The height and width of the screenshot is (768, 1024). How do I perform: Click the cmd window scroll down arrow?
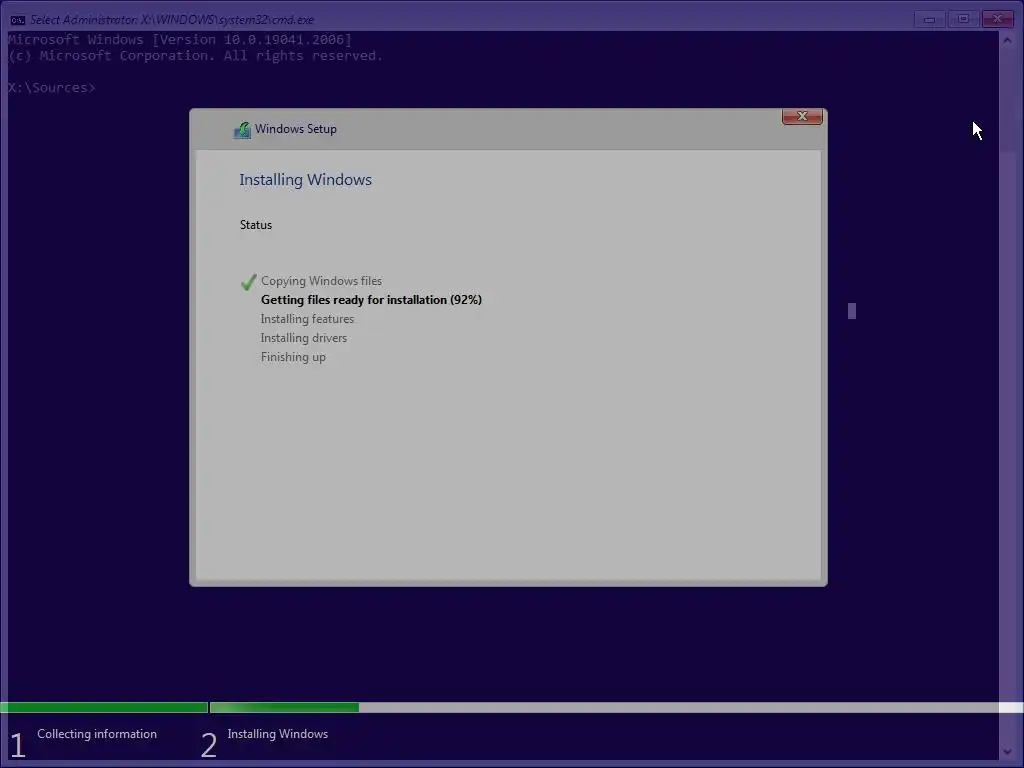click(1007, 752)
